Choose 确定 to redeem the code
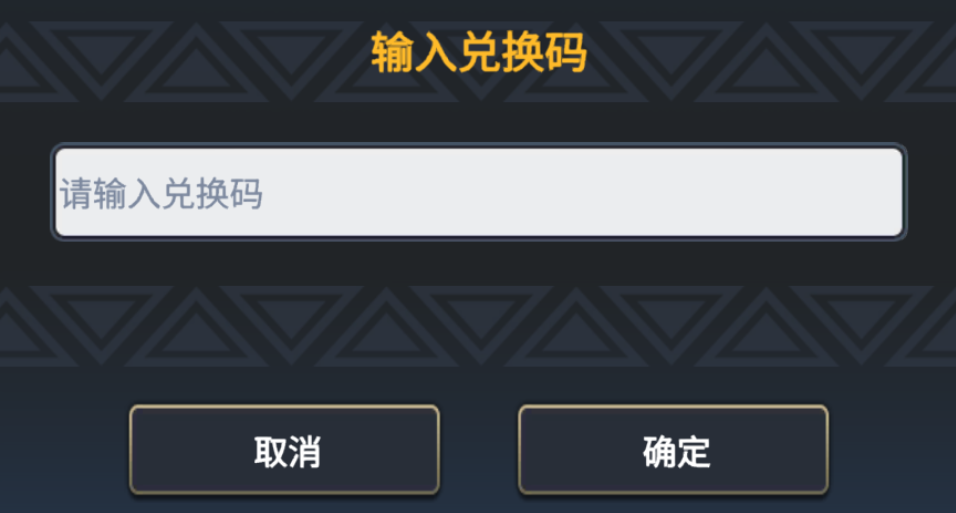This screenshot has width=956, height=513. [x=673, y=450]
